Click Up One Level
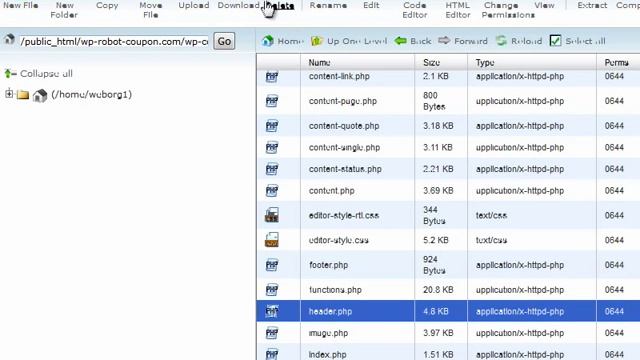The height and width of the screenshot is (360, 640). point(349,41)
